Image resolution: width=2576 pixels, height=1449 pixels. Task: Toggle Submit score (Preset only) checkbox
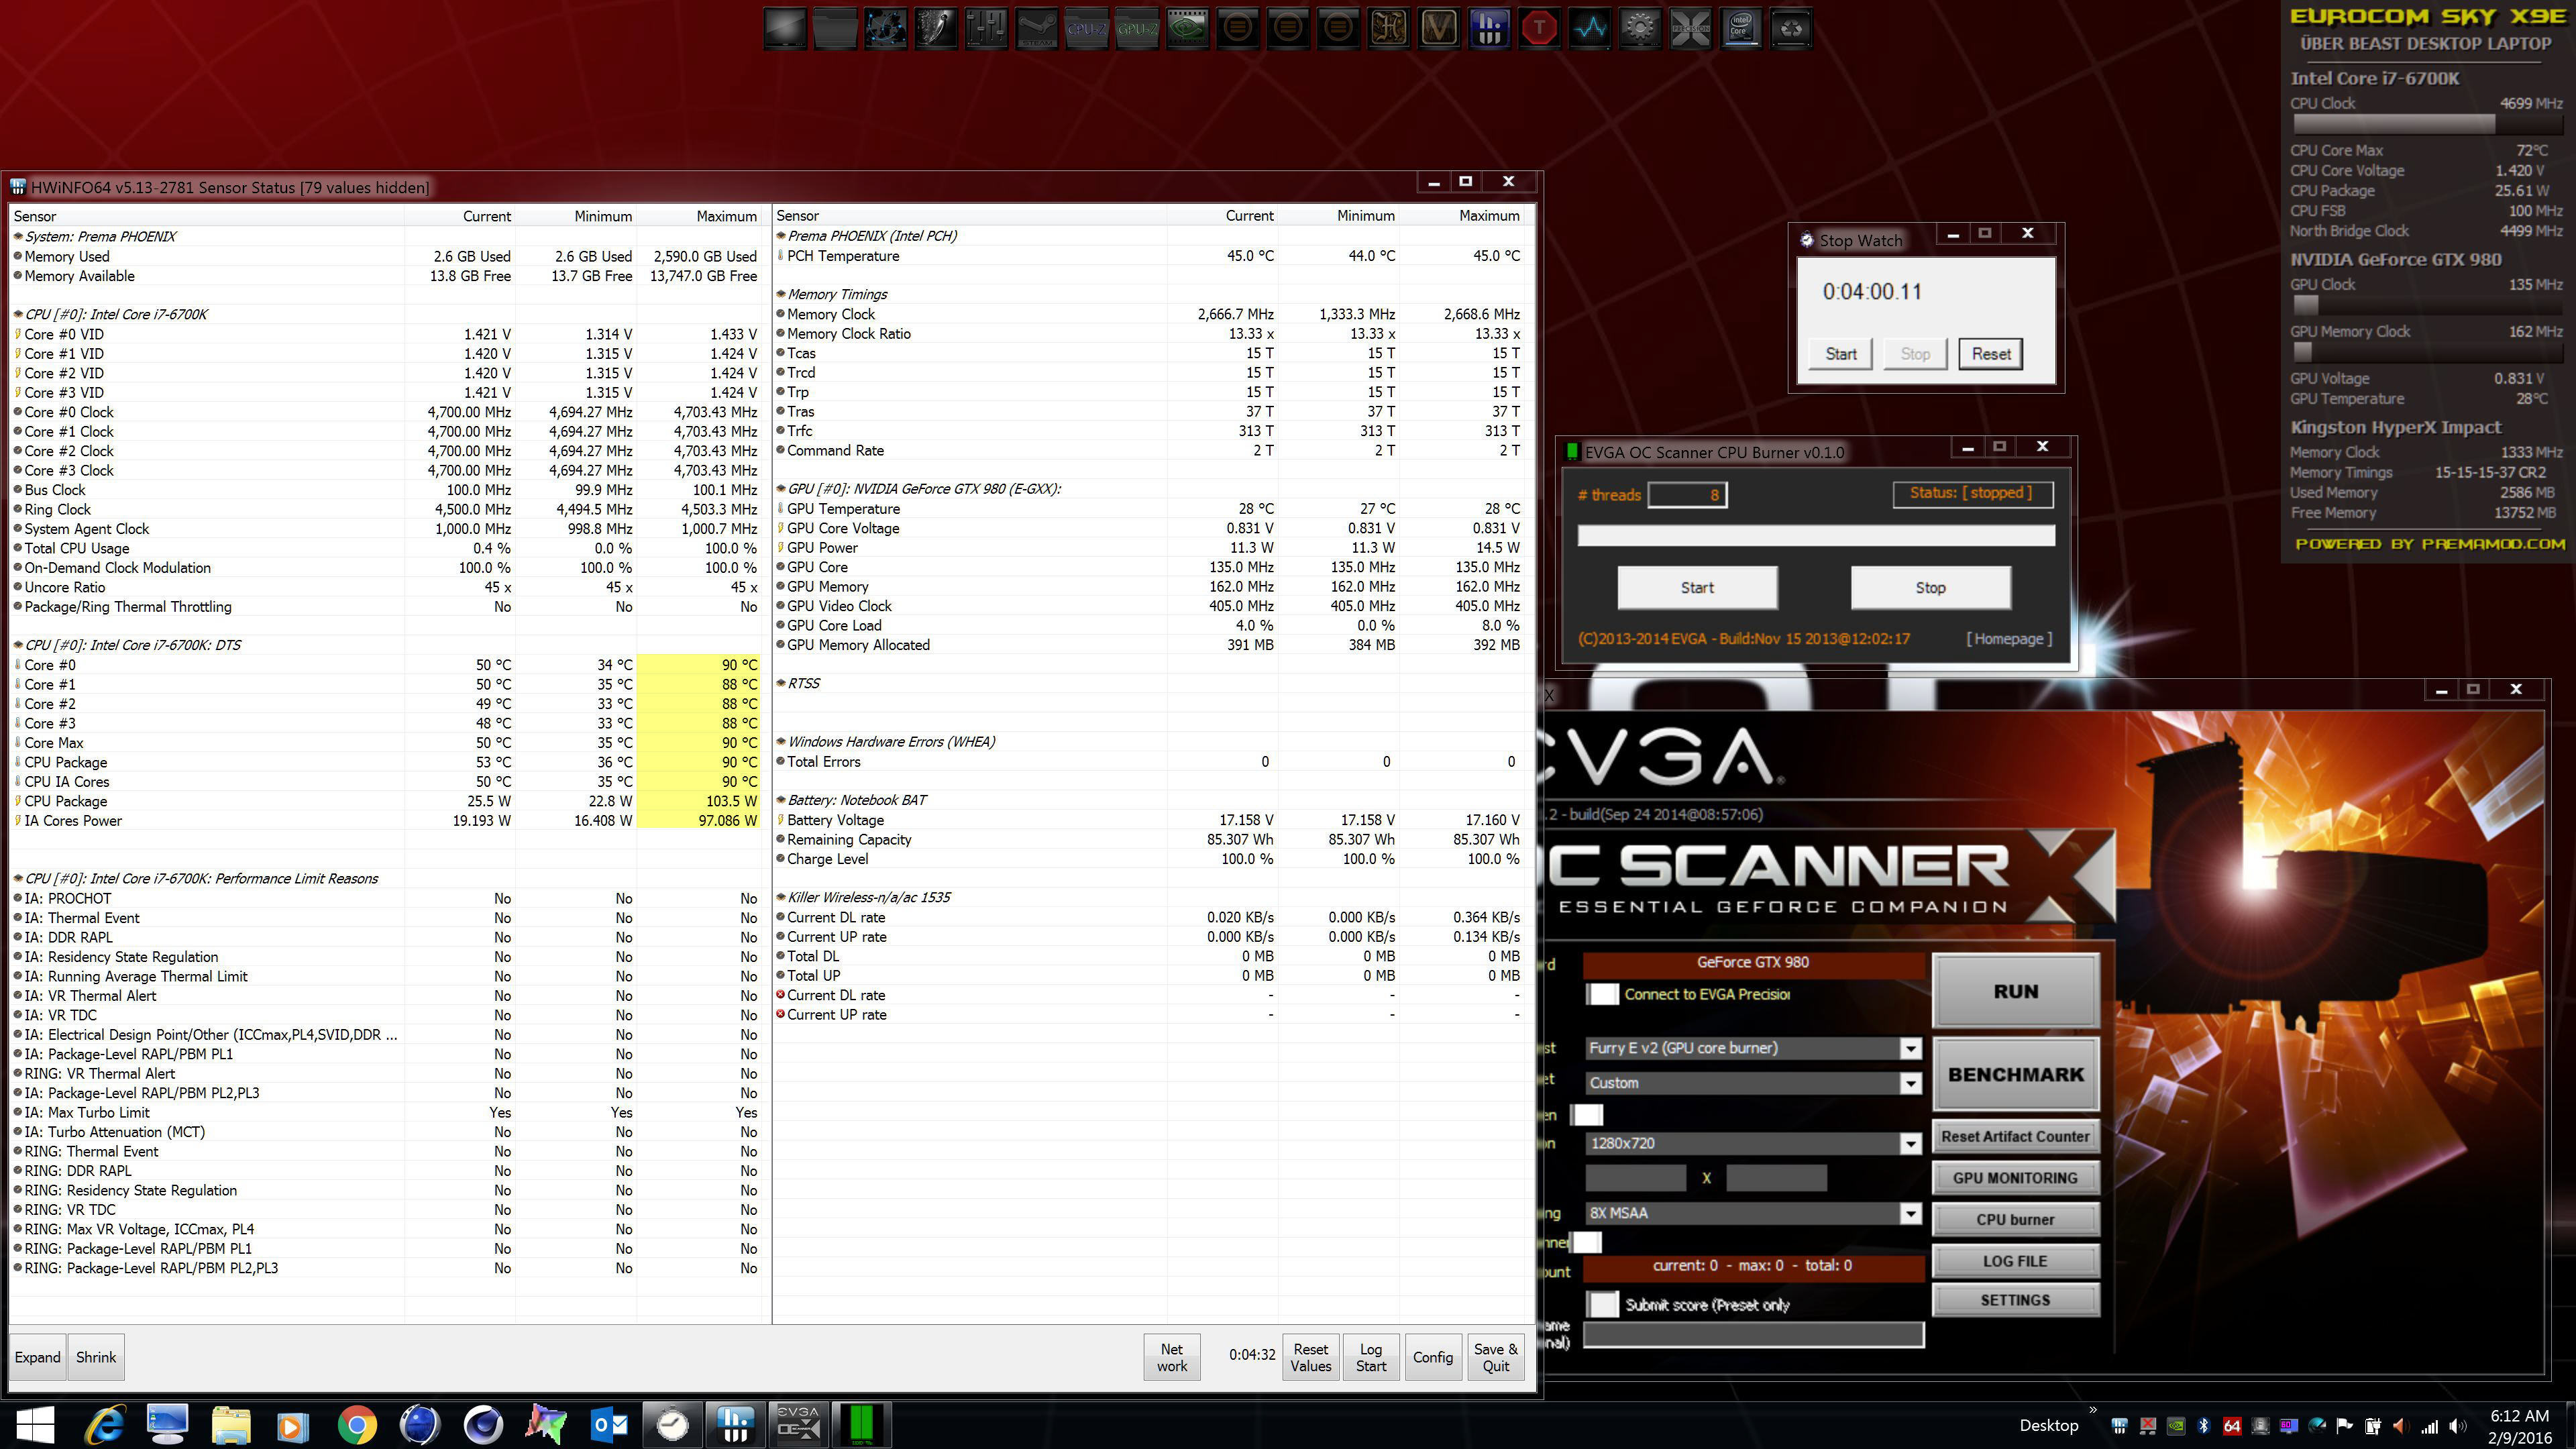1603,1304
